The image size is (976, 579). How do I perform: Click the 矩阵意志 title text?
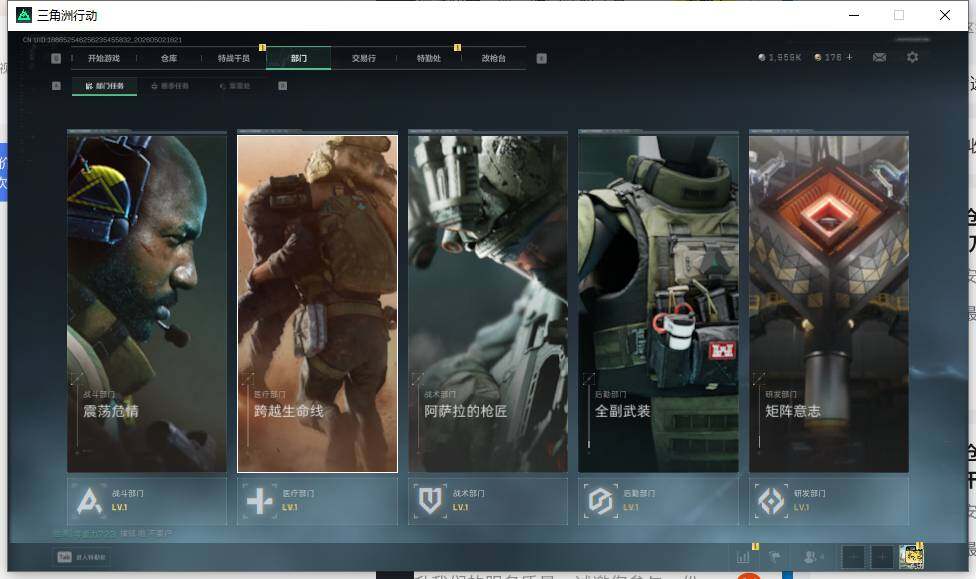[793, 411]
